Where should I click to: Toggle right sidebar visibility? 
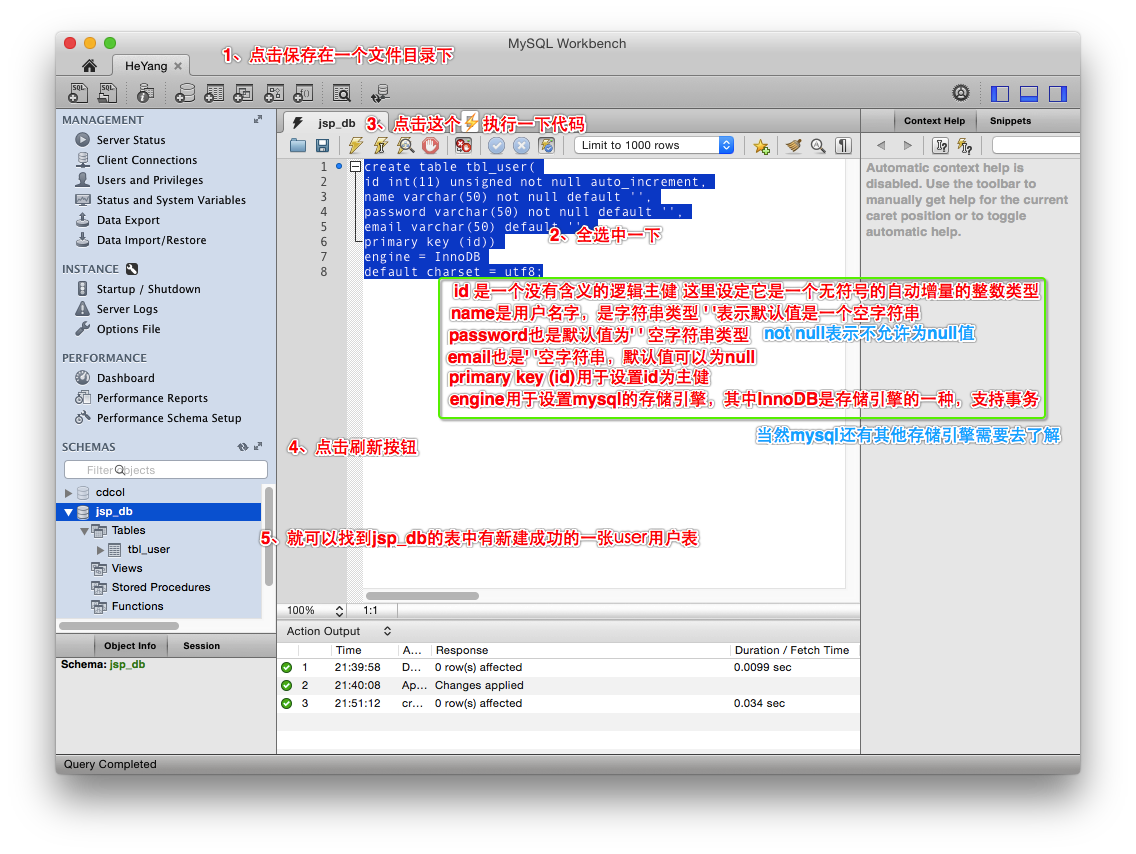point(1058,93)
